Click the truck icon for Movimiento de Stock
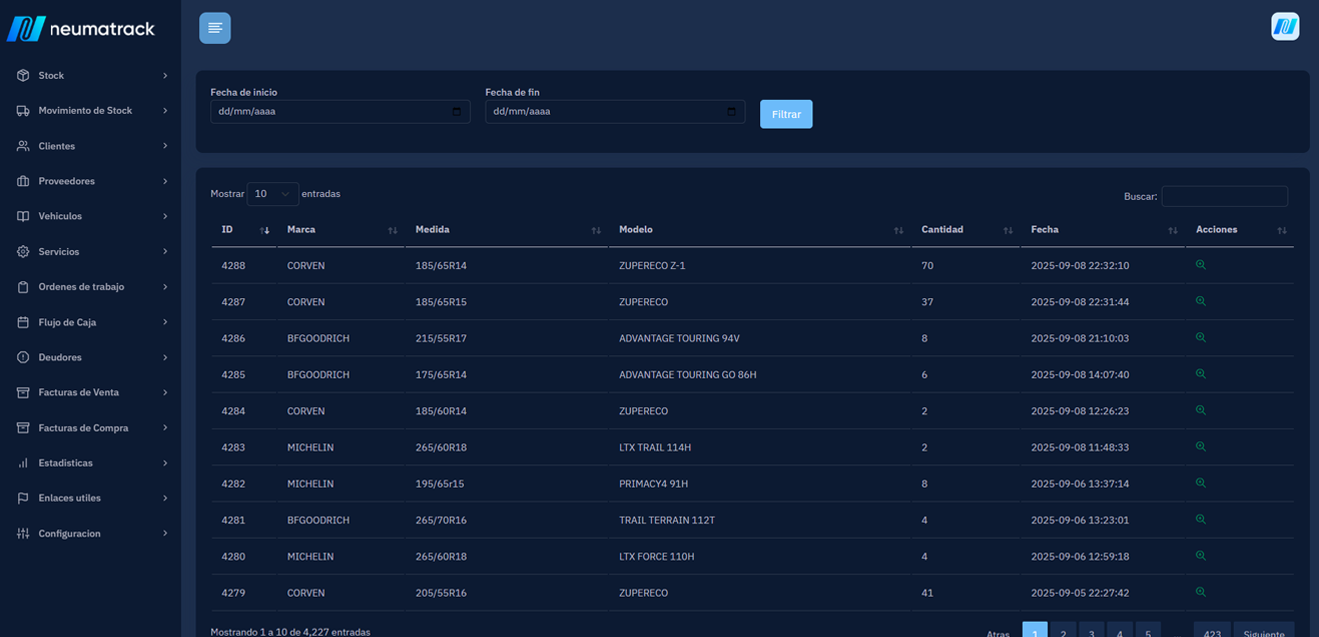 tap(23, 111)
